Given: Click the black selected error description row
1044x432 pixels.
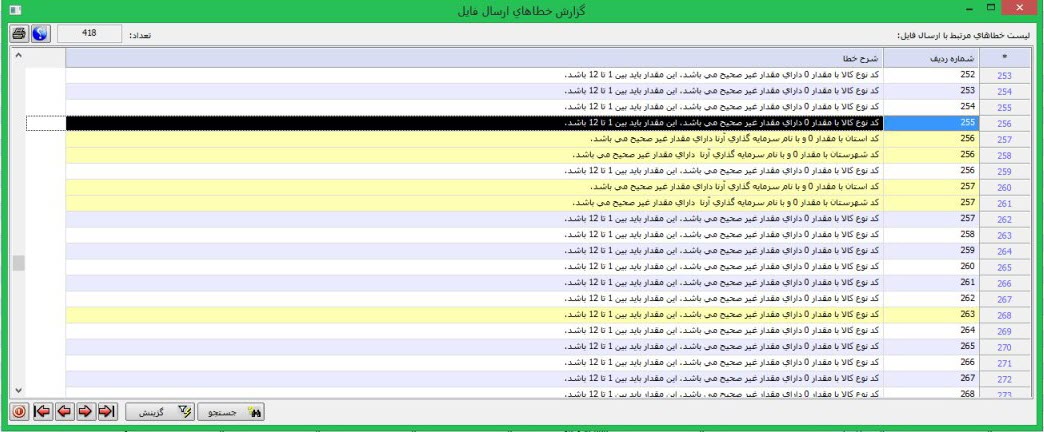Looking at the screenshot, I should pos(474,123).
